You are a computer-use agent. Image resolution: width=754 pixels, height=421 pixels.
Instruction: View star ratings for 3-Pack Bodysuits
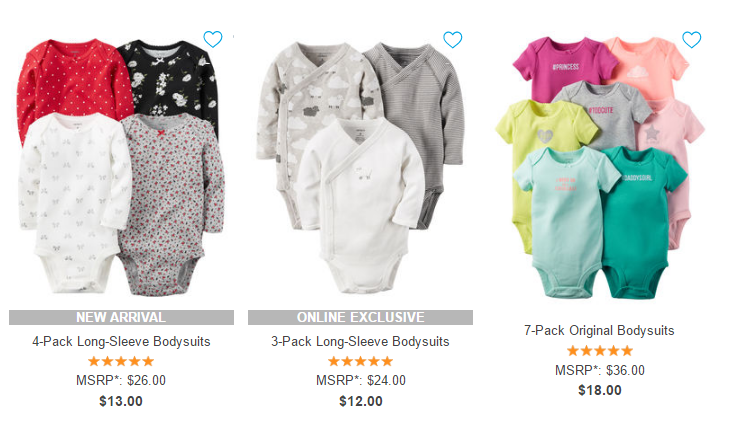point(360,361)
